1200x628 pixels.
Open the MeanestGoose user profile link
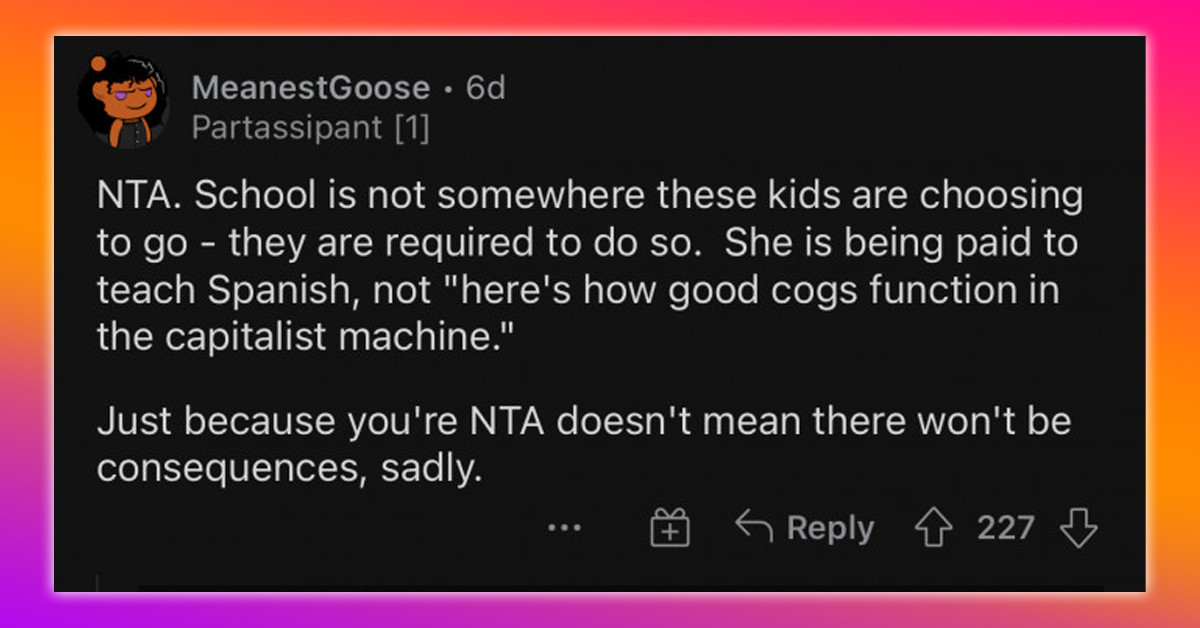coord(310,88)
